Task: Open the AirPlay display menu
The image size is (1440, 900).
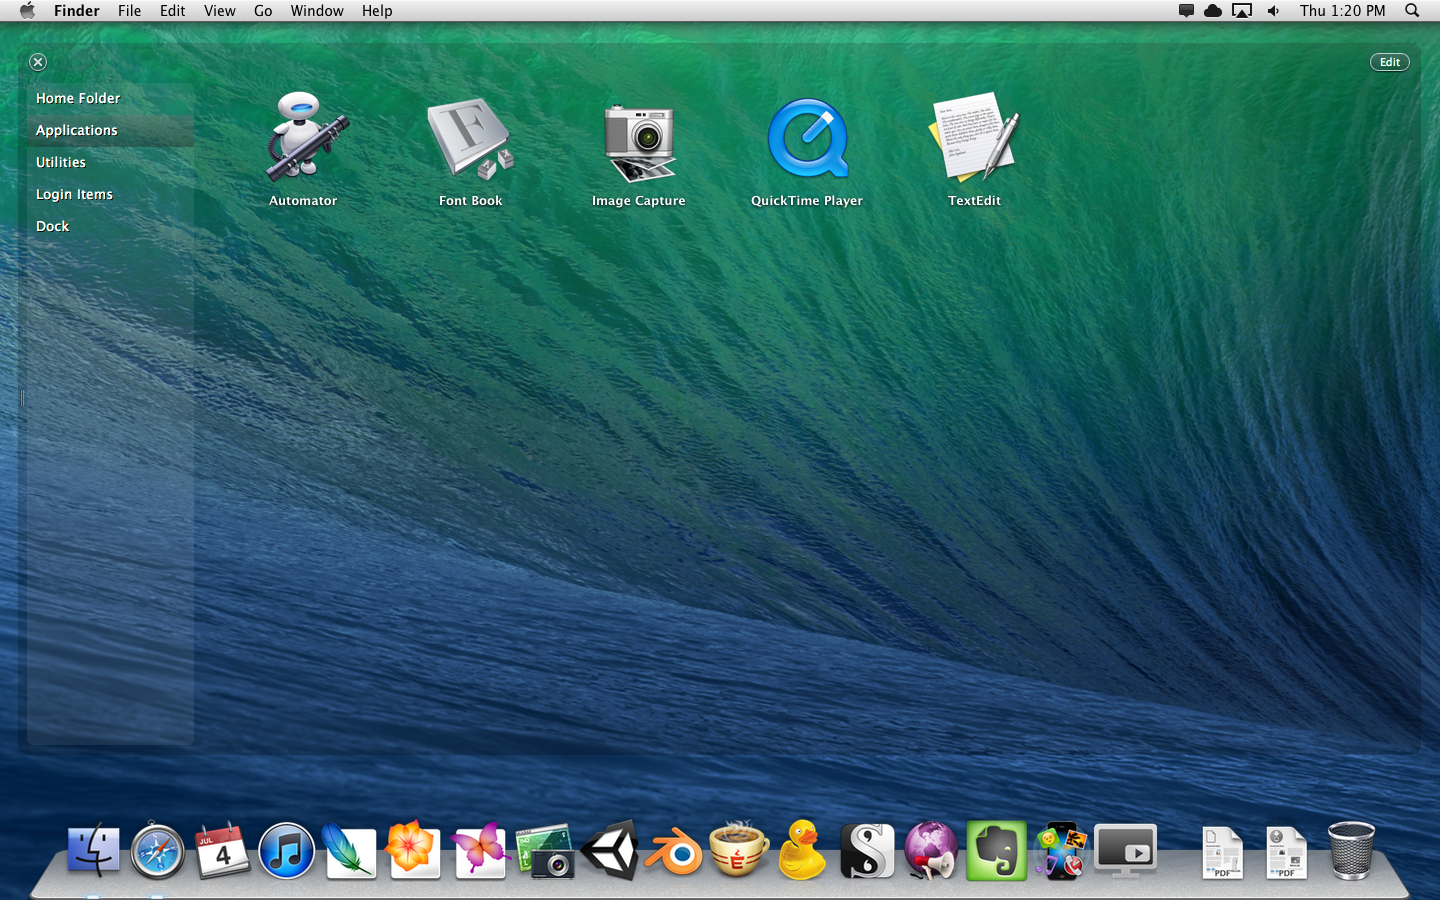Action: click(x=1242, y=11)
